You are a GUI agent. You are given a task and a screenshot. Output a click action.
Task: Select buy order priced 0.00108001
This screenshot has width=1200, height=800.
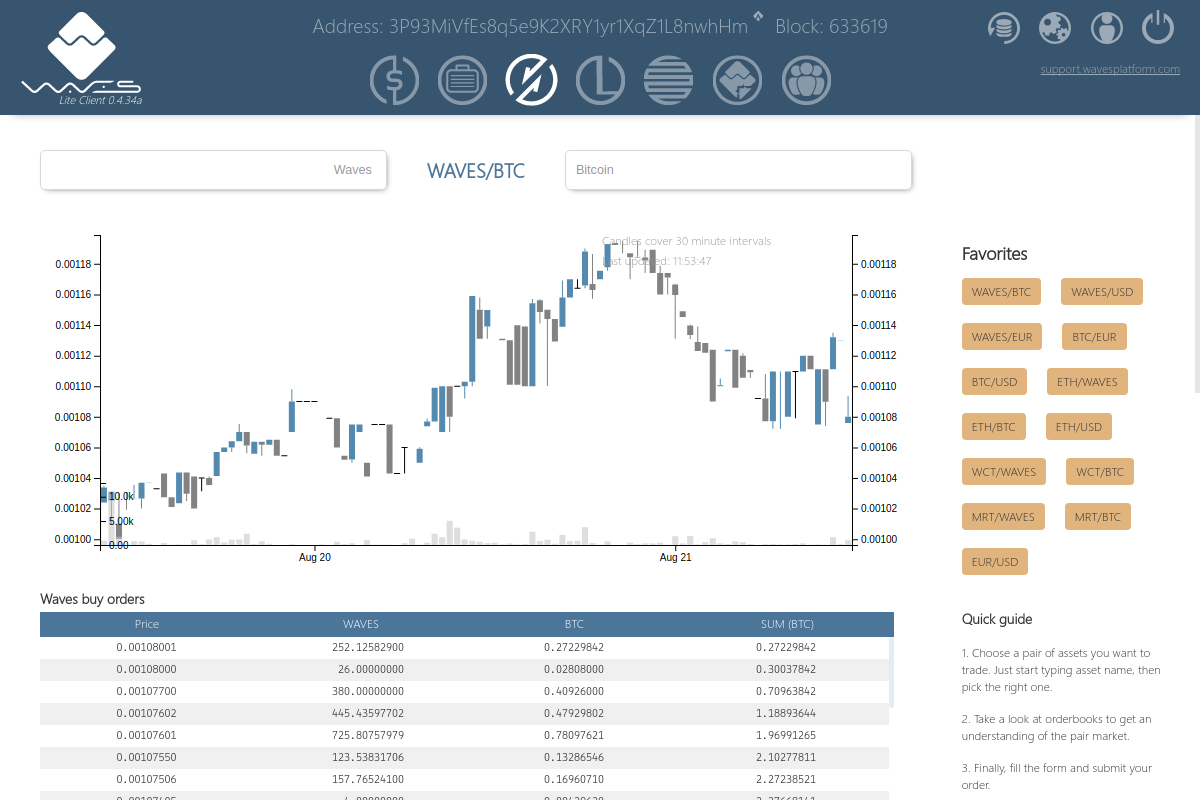464,647
